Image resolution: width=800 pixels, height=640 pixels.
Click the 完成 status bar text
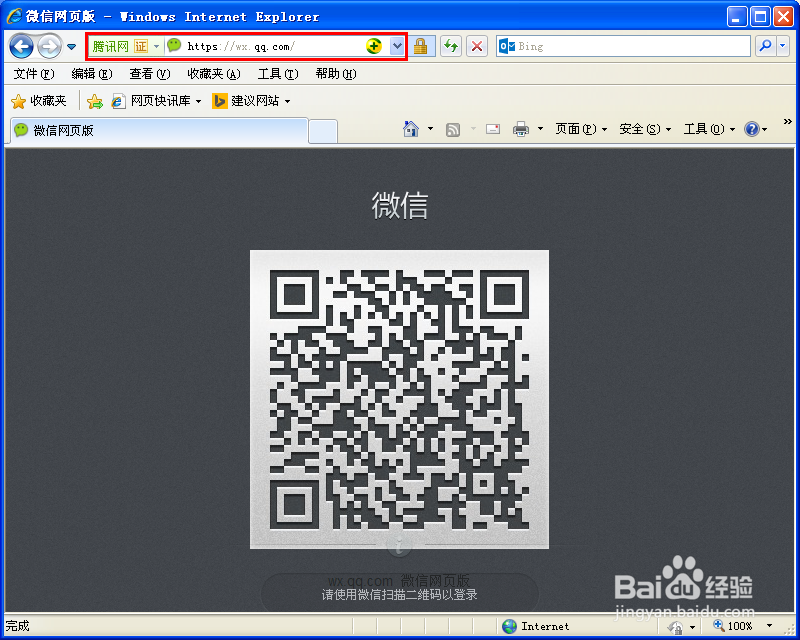click(x=17, y=626)
